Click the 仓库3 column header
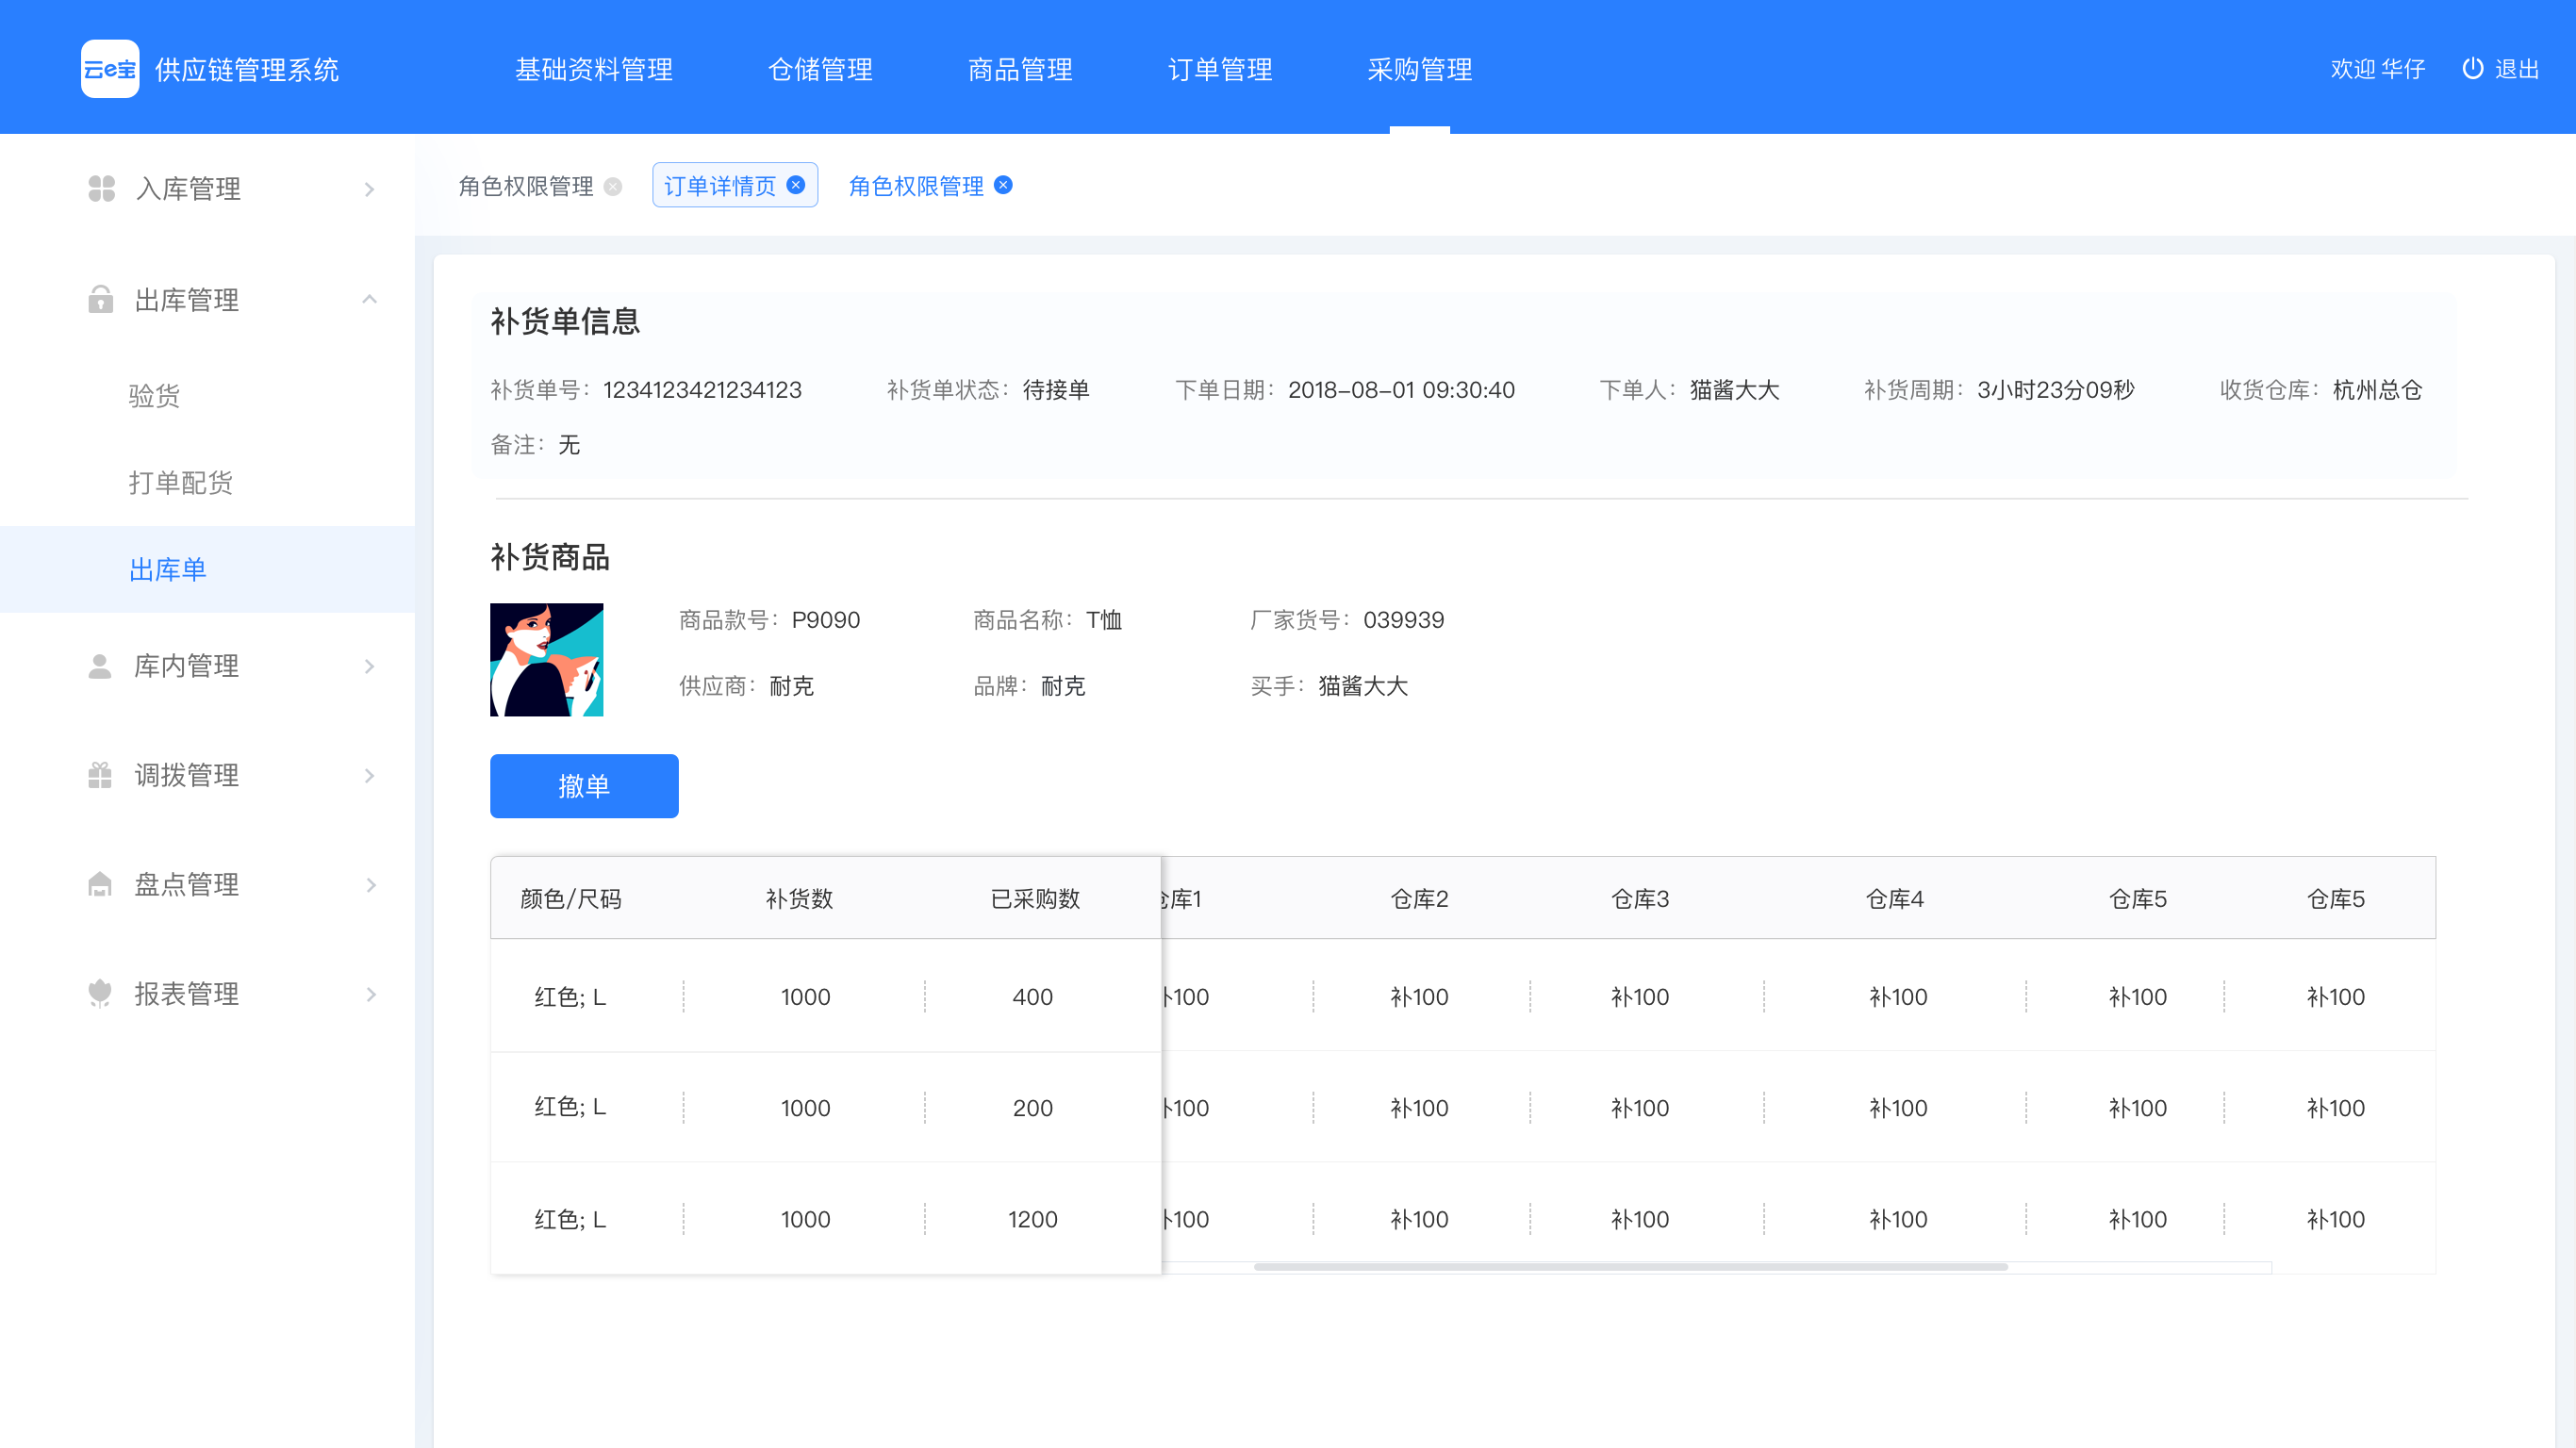Viewport: 2576px width, 1448px height. click(x=1640, y=899)
